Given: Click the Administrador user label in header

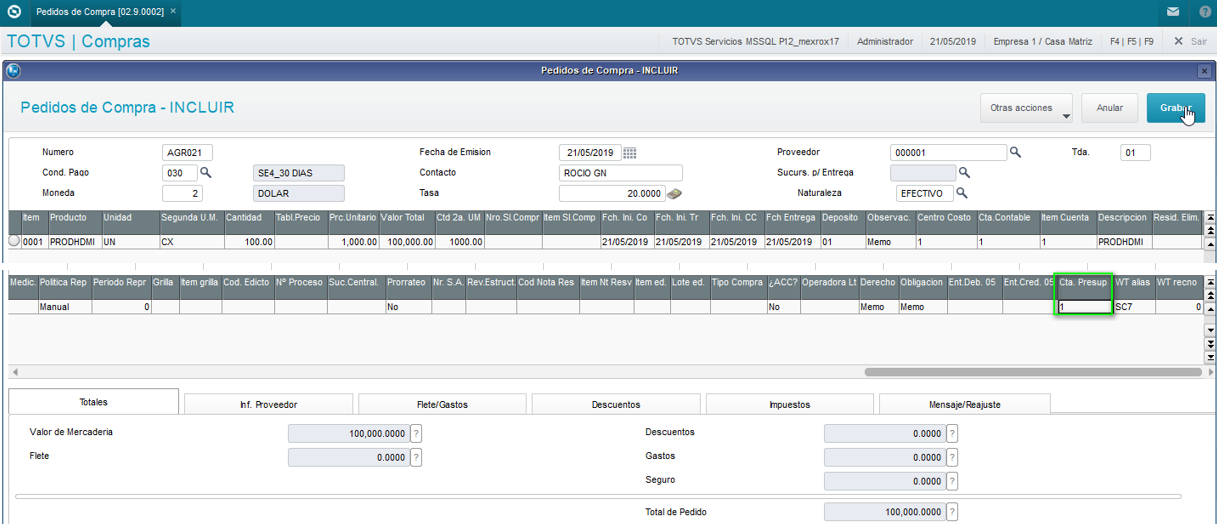Looking at the screenshot, I should 886,41.
